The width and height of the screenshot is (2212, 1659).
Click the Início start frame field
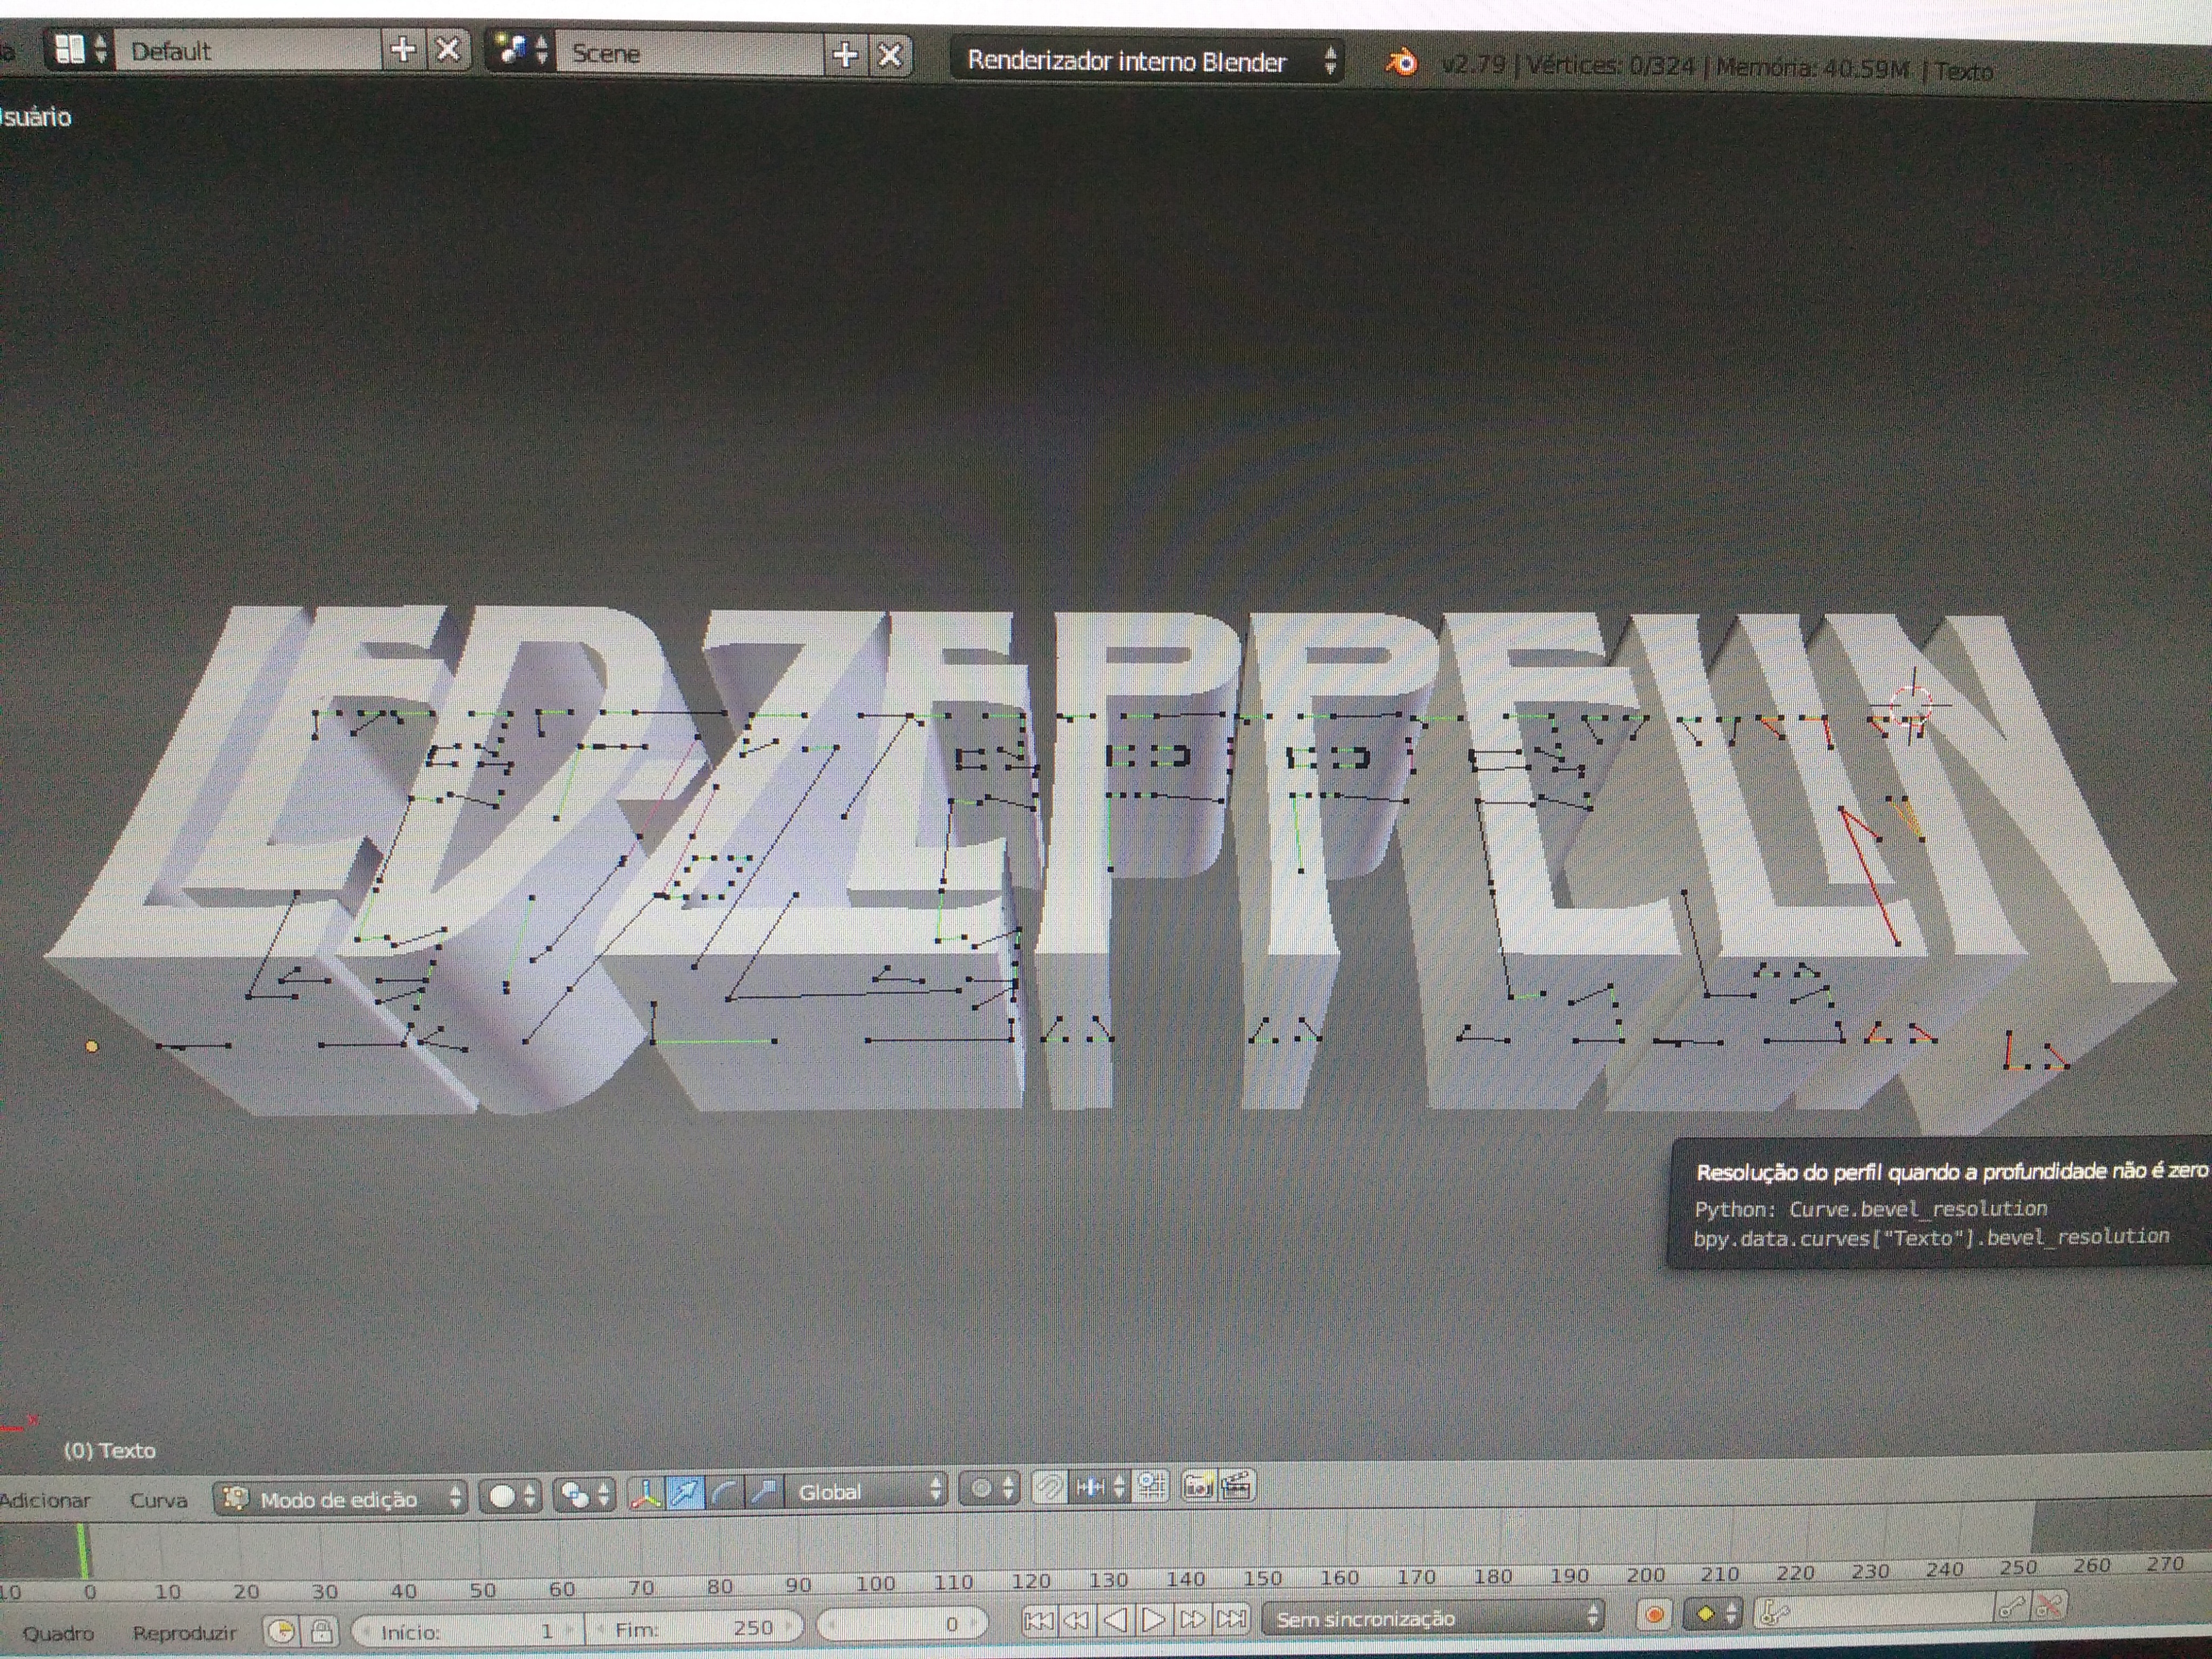pos(468,1630)
